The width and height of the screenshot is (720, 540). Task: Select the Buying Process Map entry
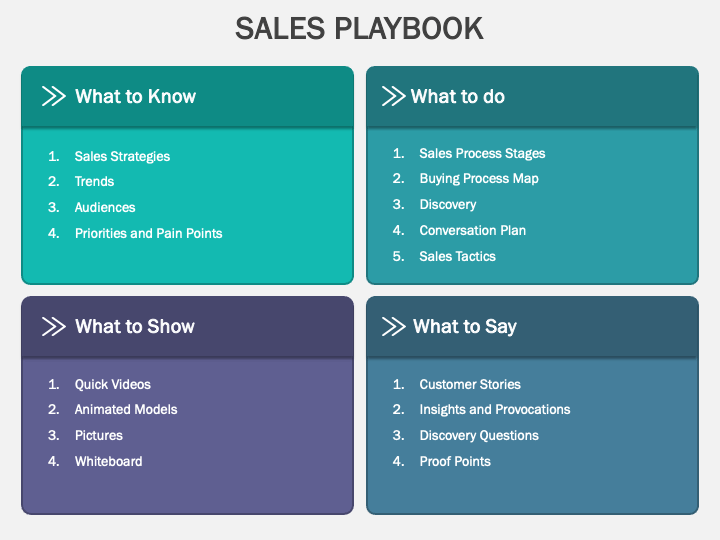pos(479,179)
